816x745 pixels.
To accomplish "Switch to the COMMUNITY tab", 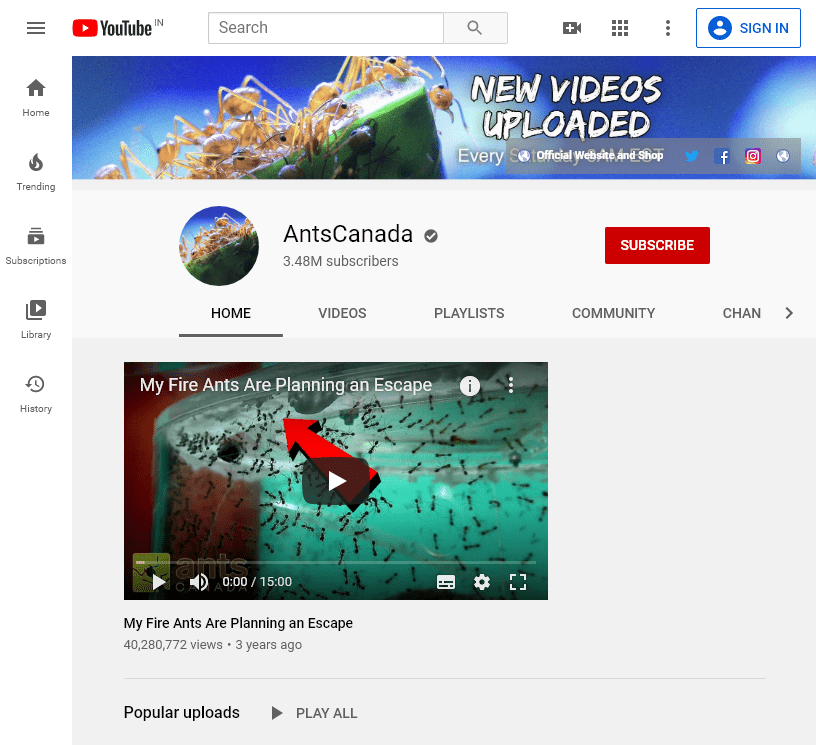I will tap(614, 313).
